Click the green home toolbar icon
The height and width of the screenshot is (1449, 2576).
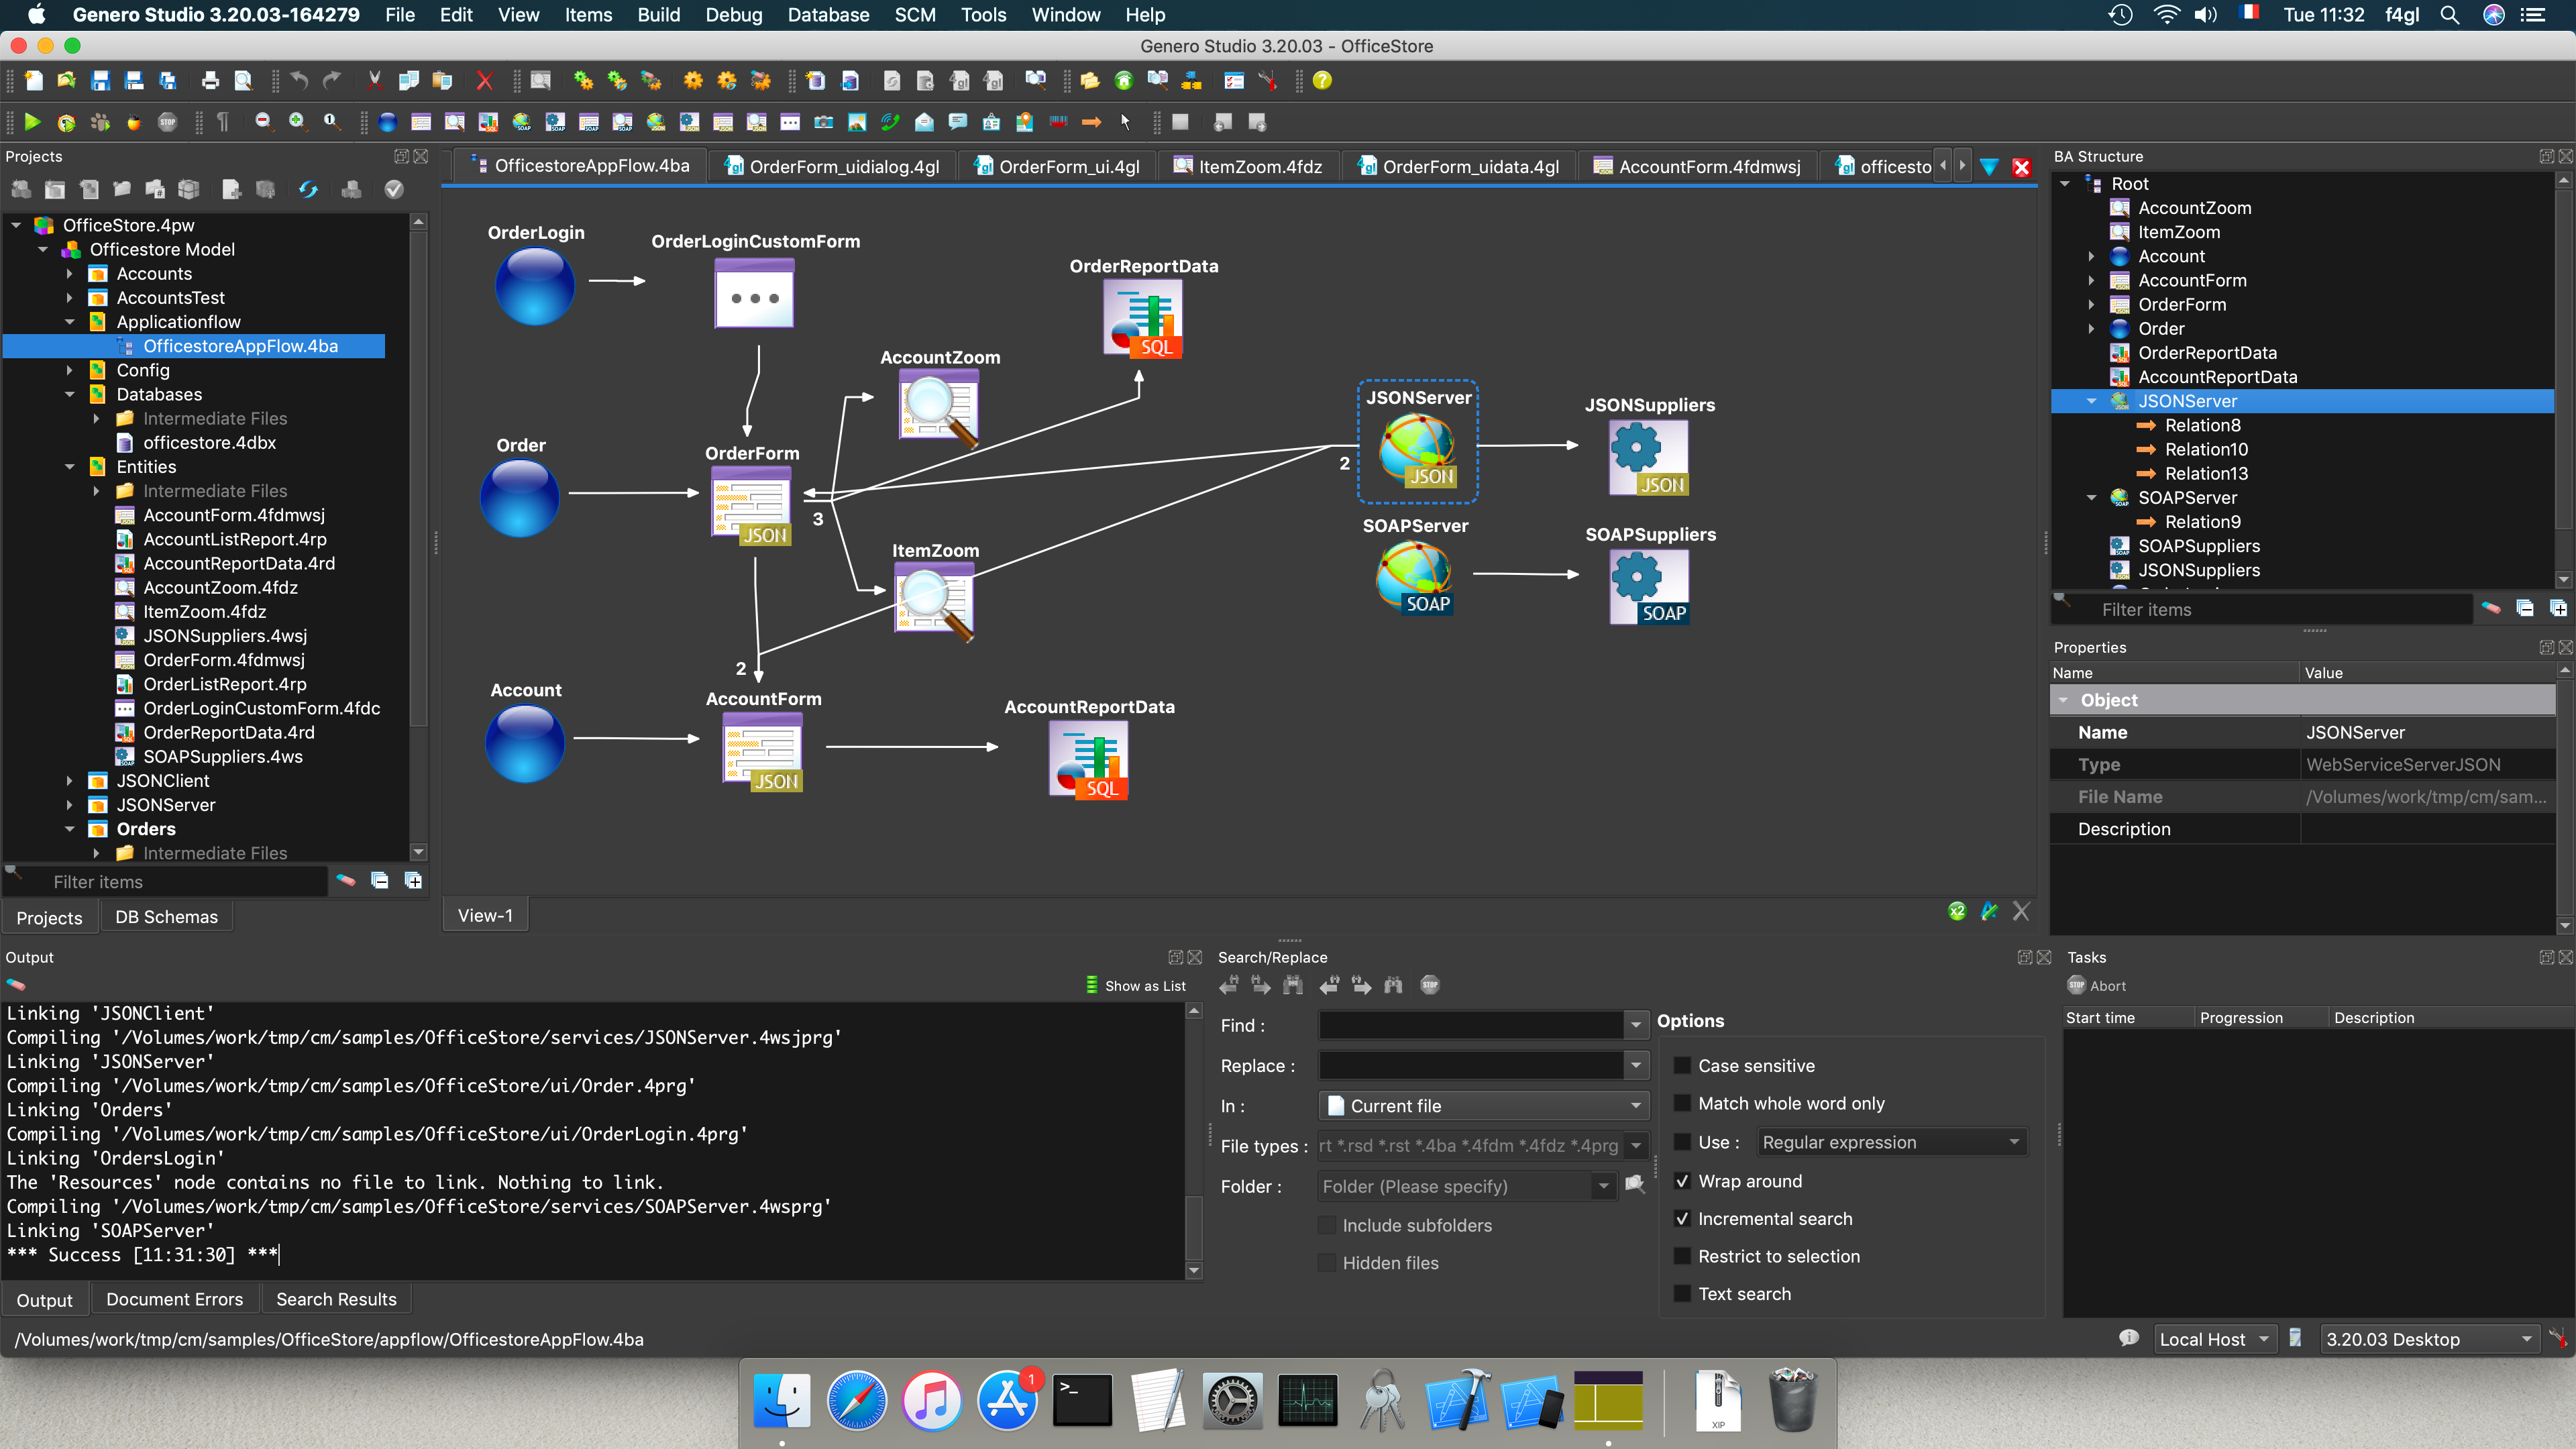(1124, 81)
